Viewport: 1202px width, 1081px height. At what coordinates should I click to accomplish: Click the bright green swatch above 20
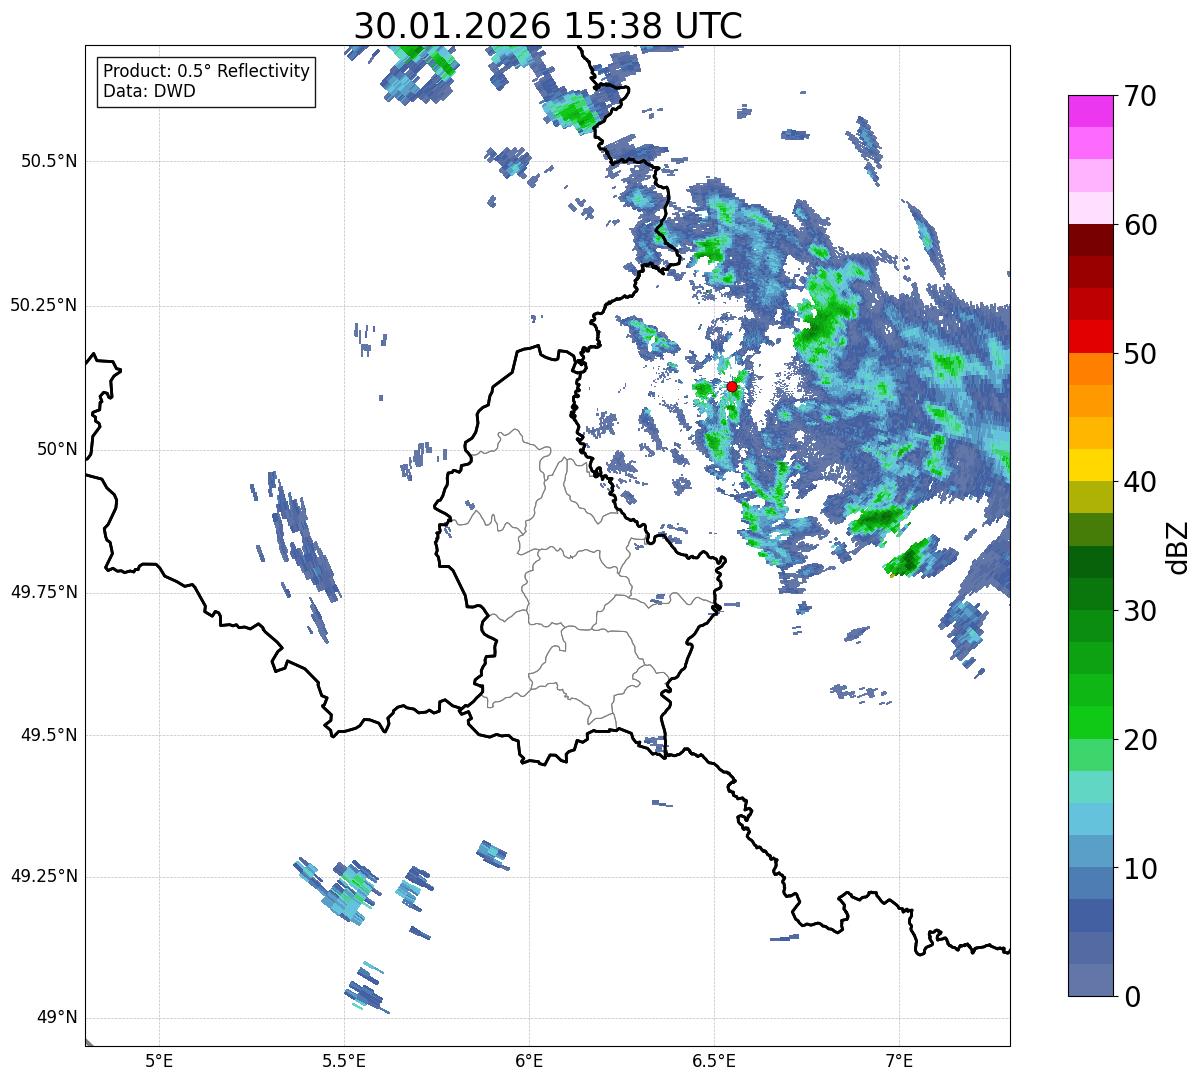click(x=1090, y=722)
